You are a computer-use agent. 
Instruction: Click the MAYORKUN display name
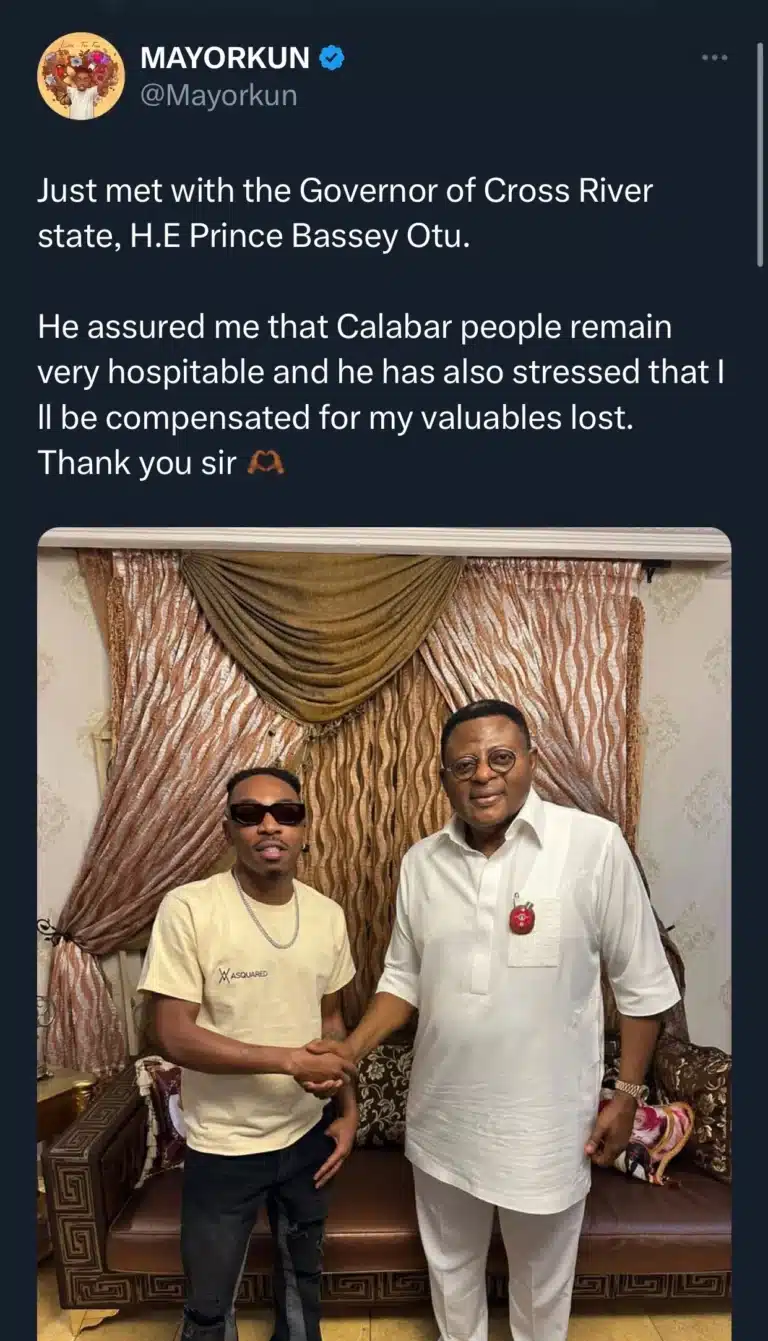tap(225, 58)
